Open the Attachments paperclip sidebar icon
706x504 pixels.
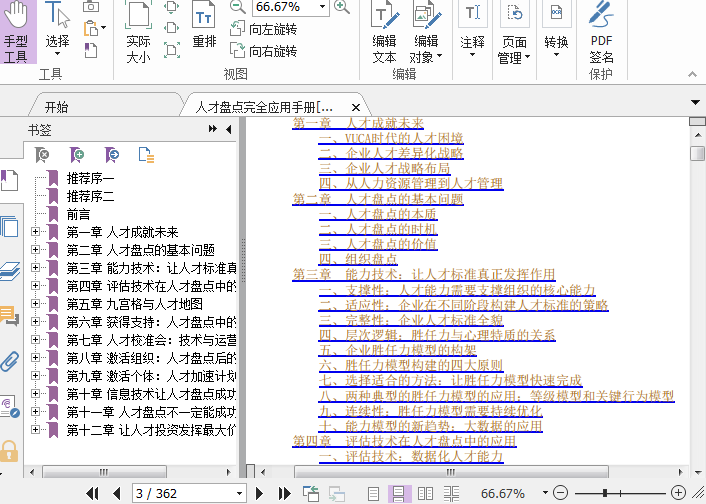tap(9, 361)
